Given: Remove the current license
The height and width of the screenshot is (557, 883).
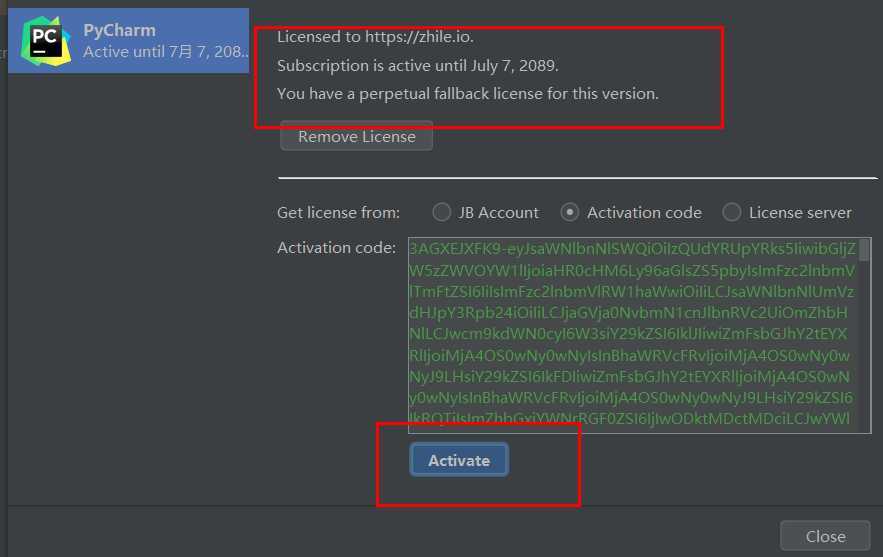Looking at the screenshot, I should pyautogui.click(x=356, y=136).
